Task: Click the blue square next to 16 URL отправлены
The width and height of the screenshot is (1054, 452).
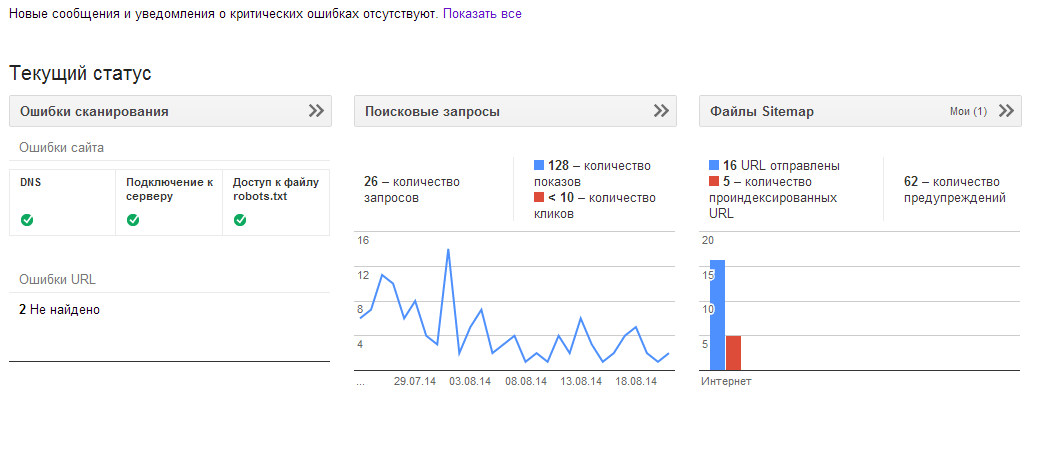Action: click(x=714, y=165)
